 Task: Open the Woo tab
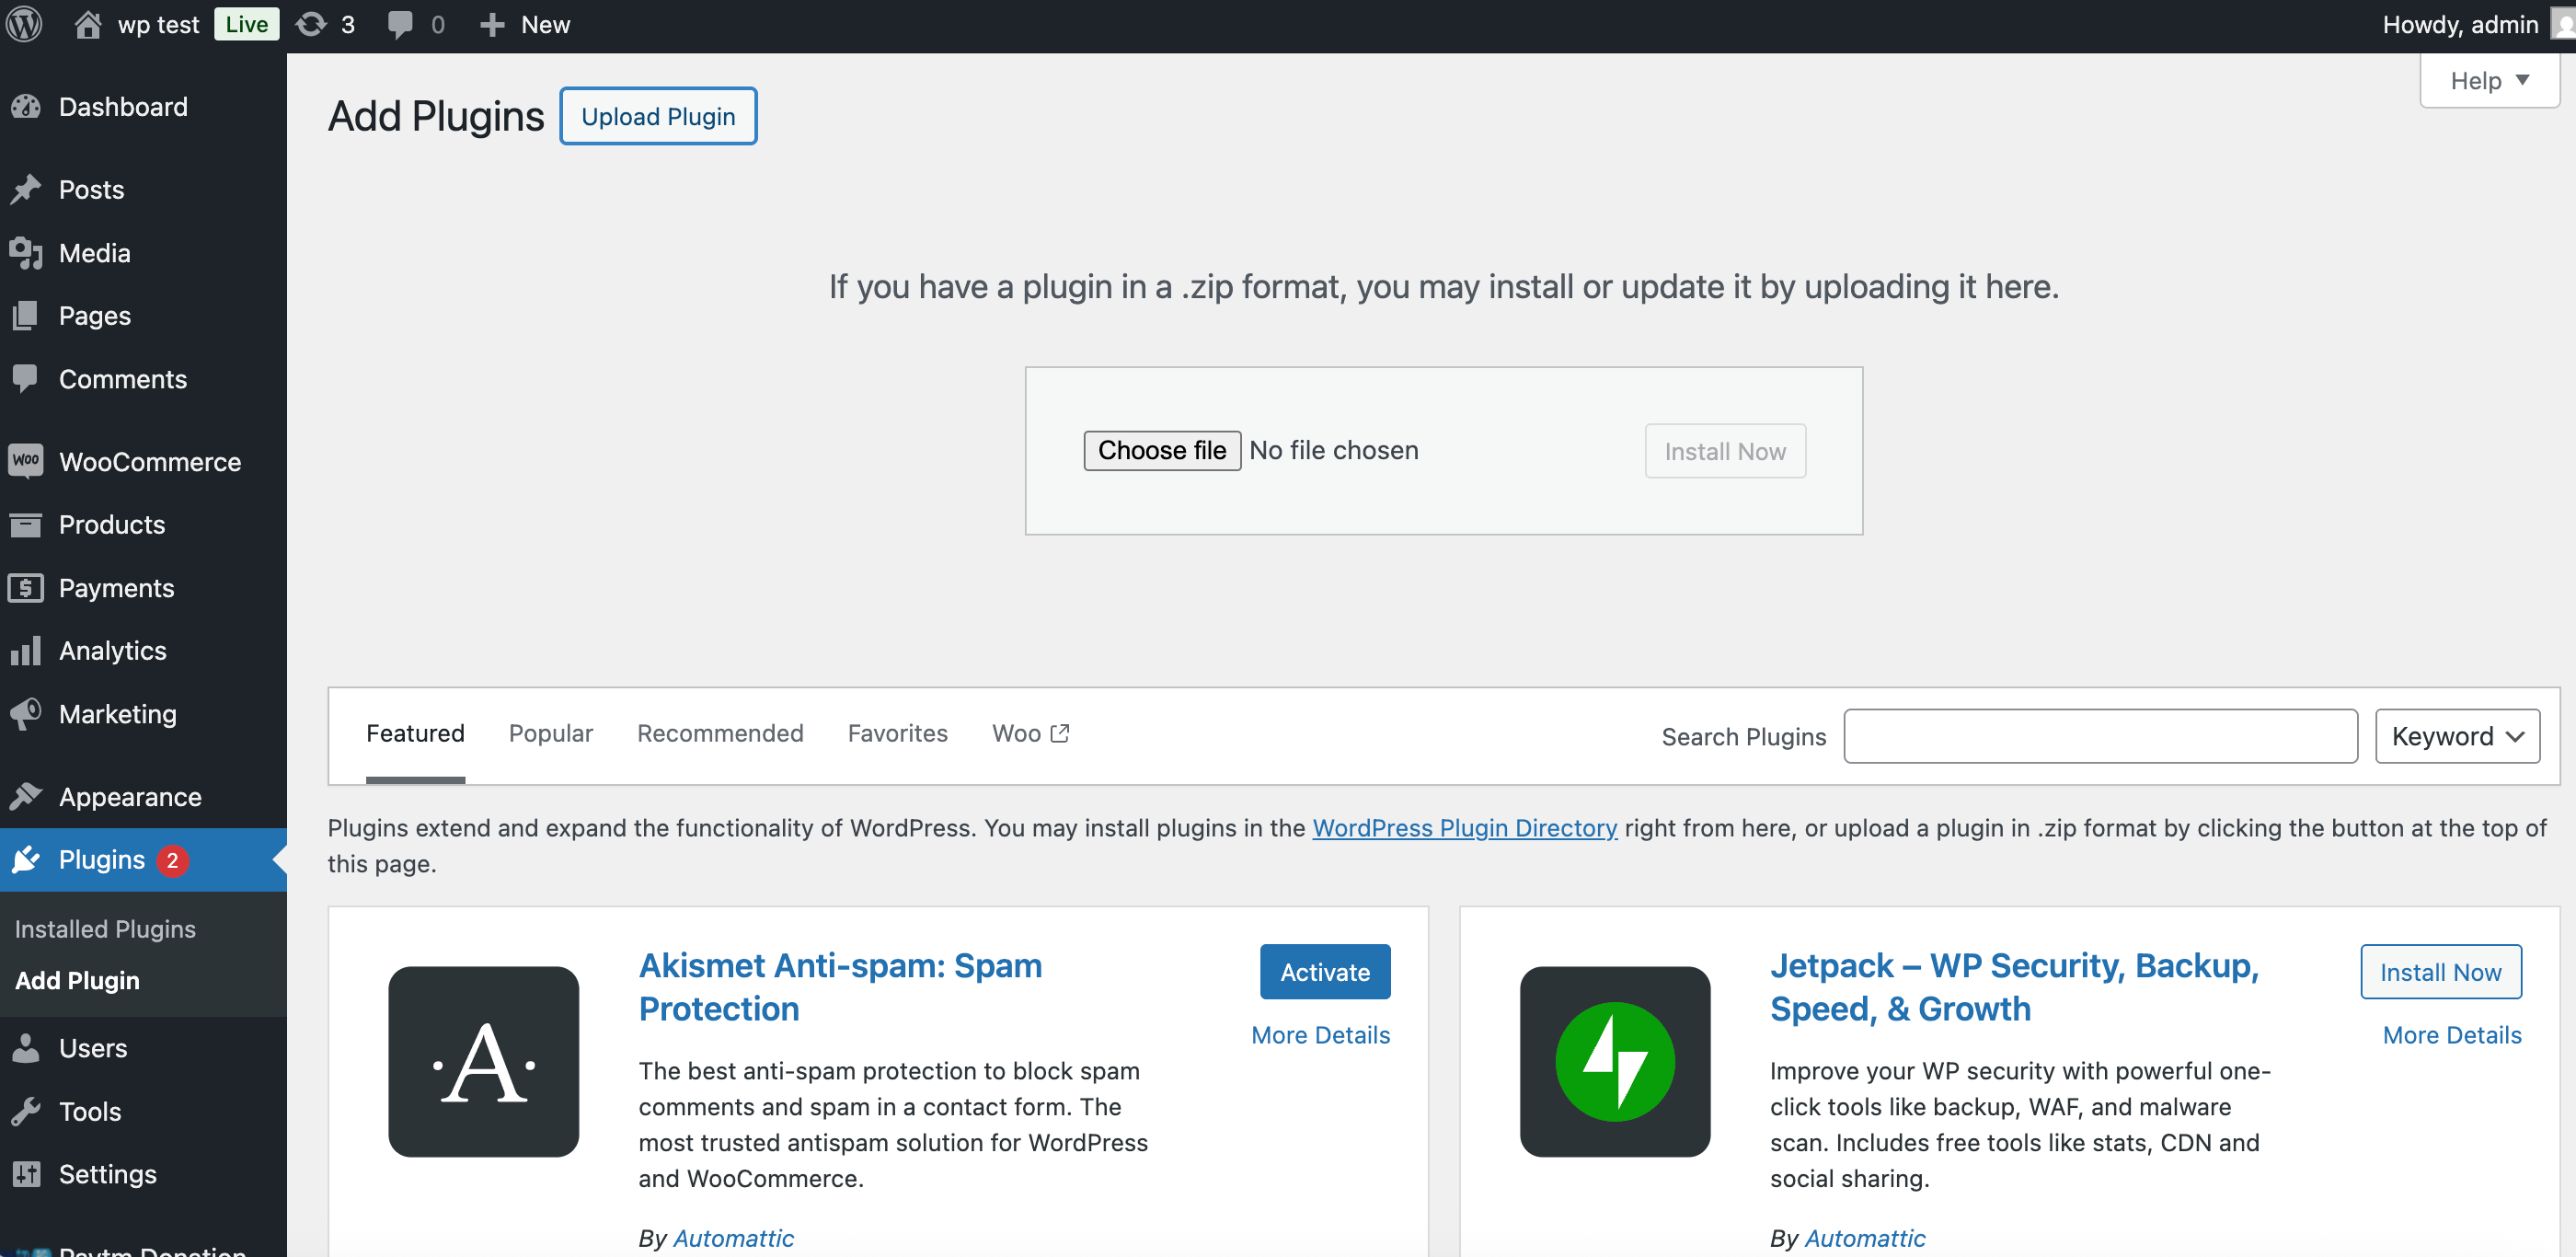coord(1030,733)
